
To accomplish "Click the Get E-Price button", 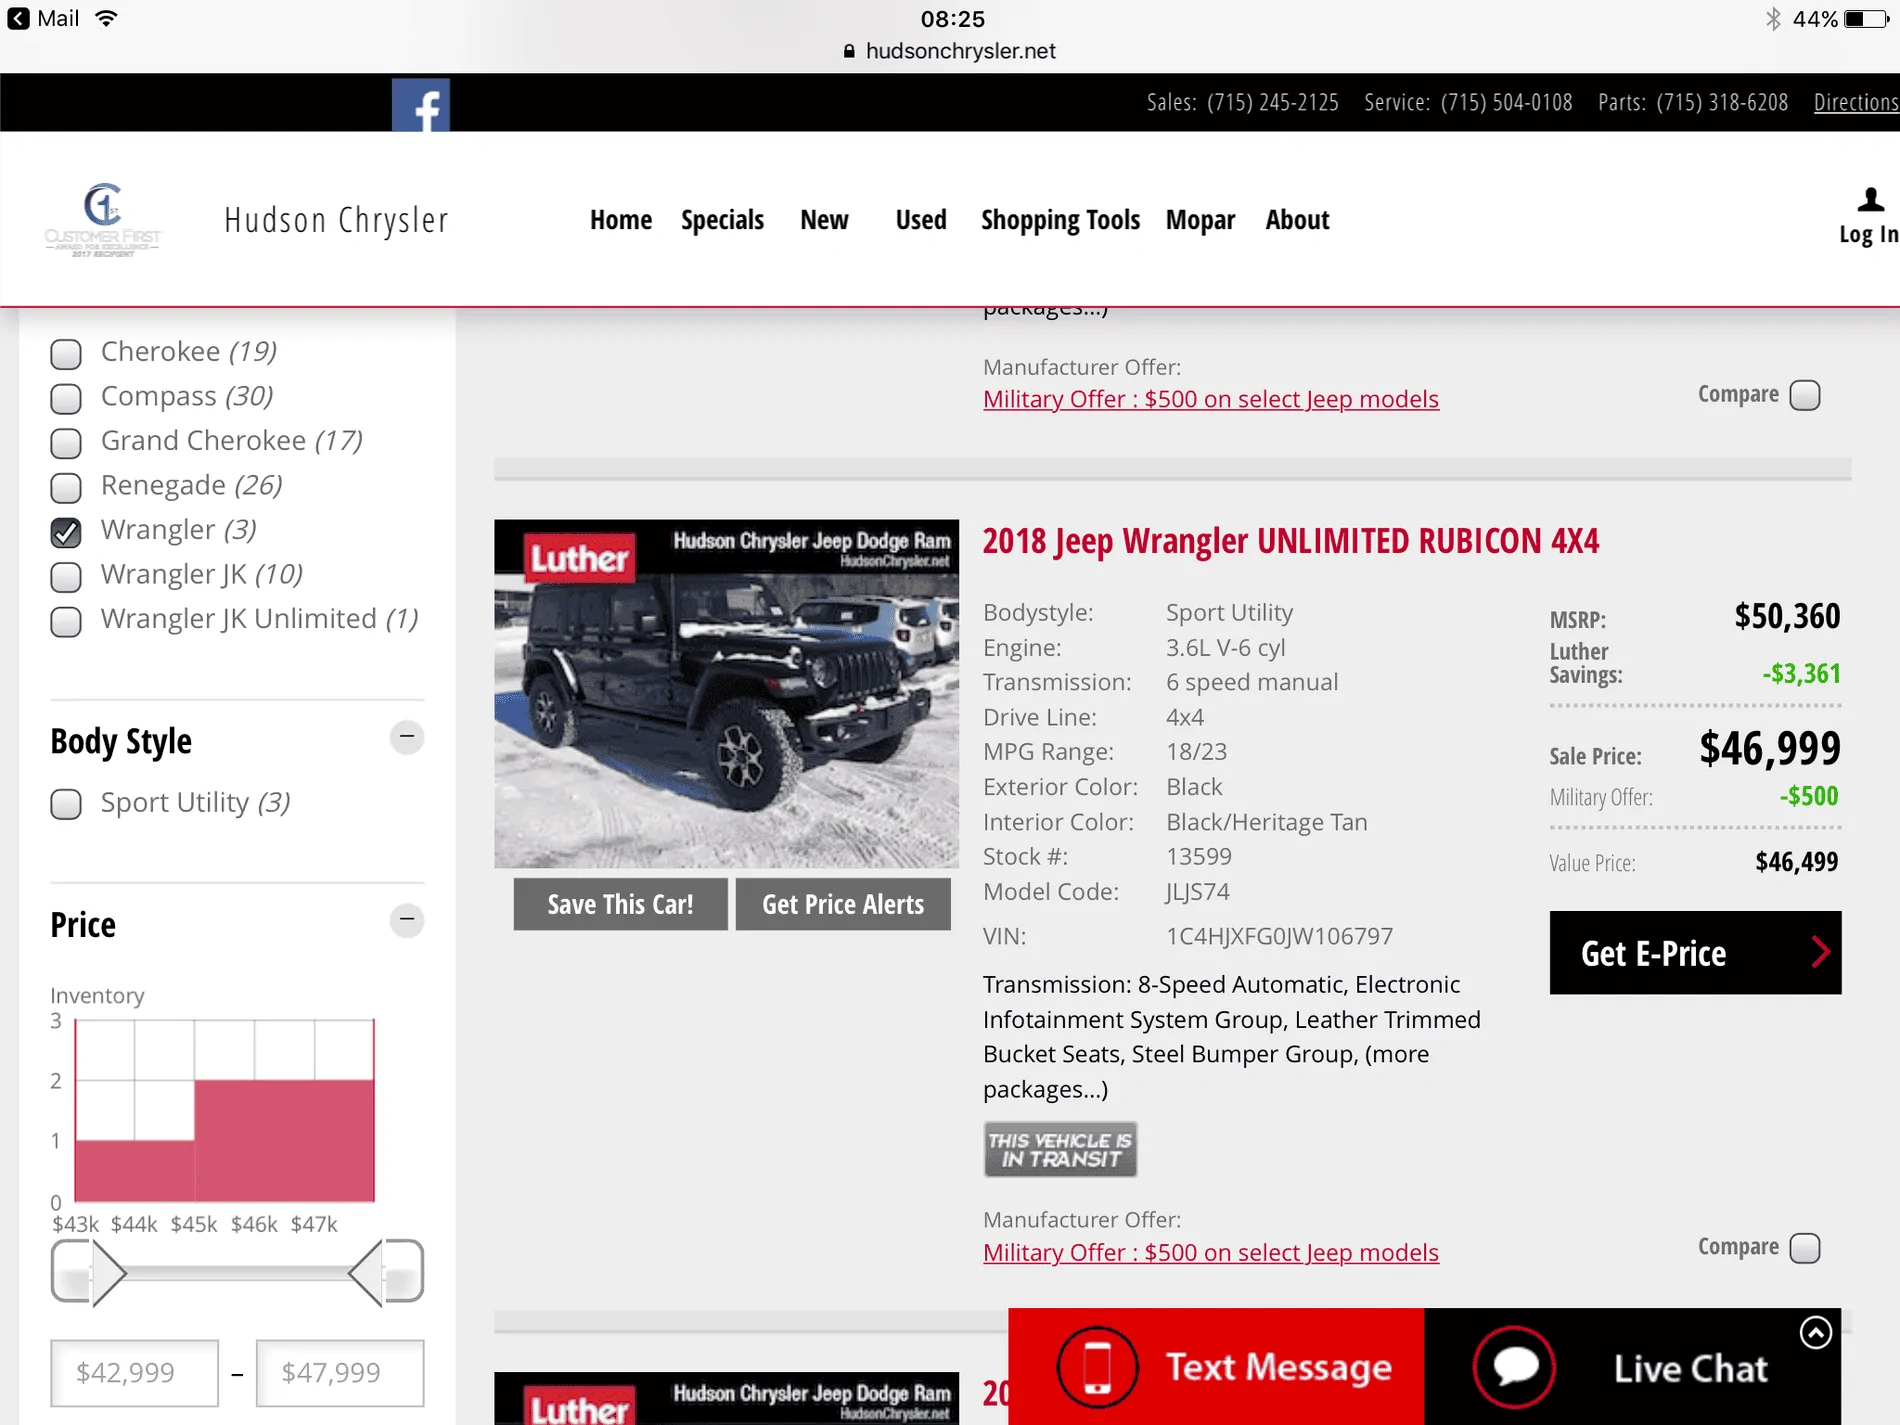I will pos(1695,952).
